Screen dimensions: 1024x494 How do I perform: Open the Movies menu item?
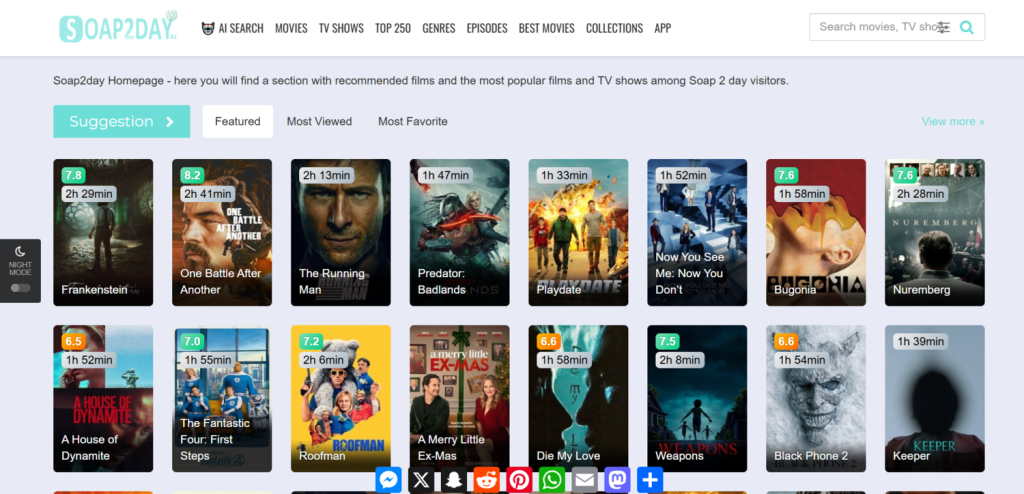click(291, 28)
